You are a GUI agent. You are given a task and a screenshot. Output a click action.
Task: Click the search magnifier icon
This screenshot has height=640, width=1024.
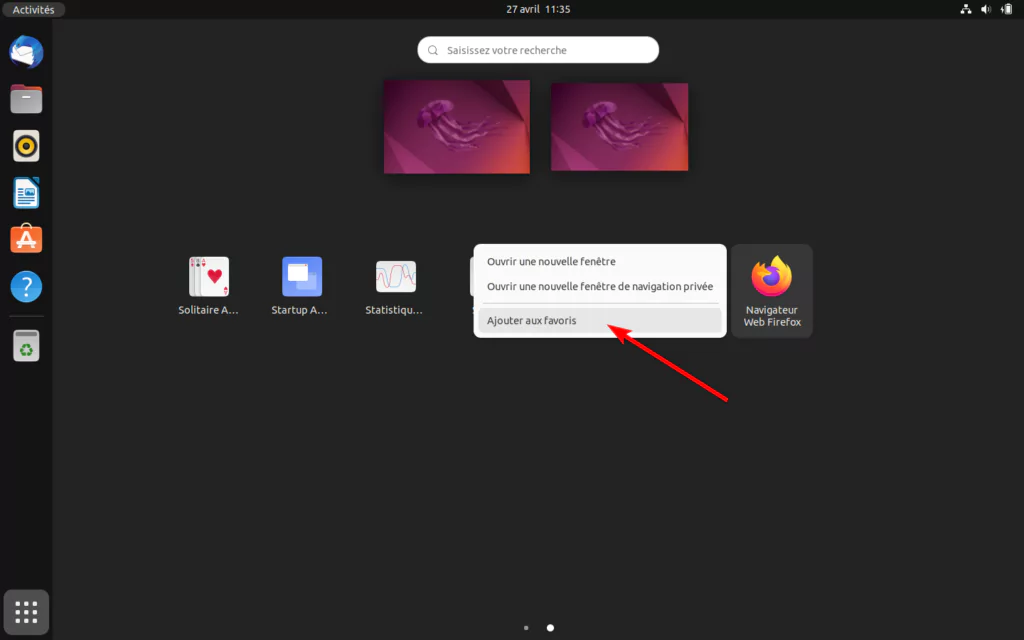point(433,50)
